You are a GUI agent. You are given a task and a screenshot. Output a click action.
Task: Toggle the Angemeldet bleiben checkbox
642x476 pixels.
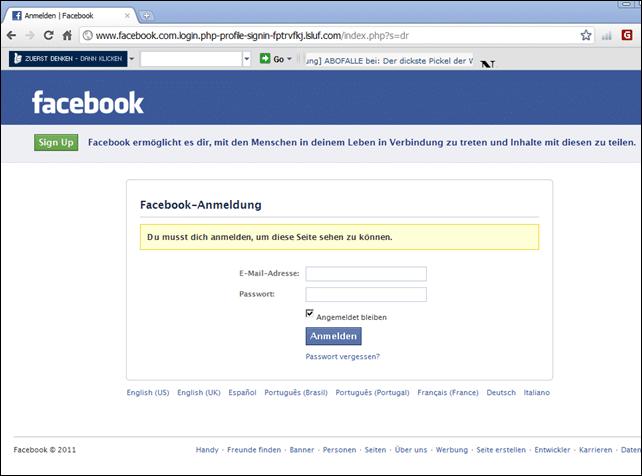tap(310, 314)
